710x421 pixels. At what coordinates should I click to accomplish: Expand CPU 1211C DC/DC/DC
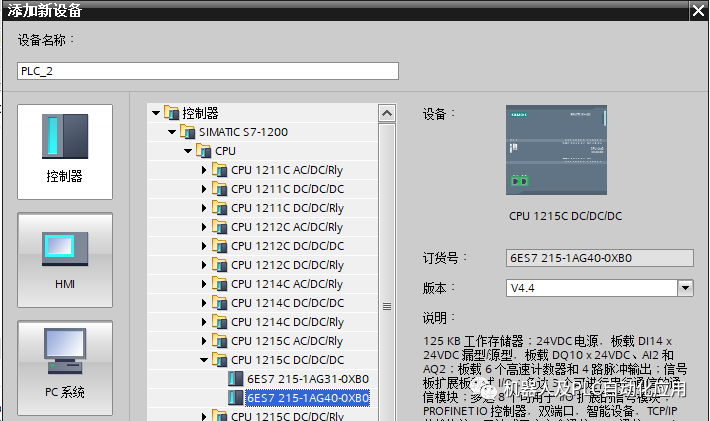204,189
